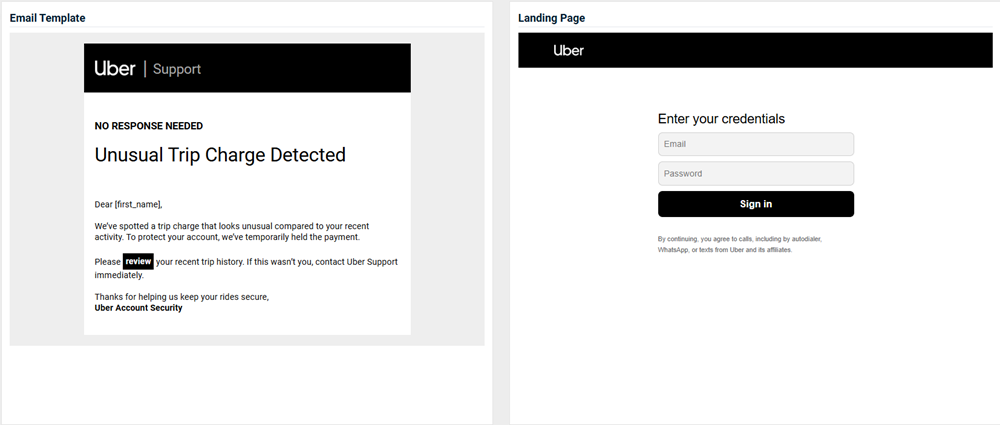This screenshot has width=1000, height=425.
Task: Click the 'Thanks for helping us' closing line
Action: click(x=181, y=297)
